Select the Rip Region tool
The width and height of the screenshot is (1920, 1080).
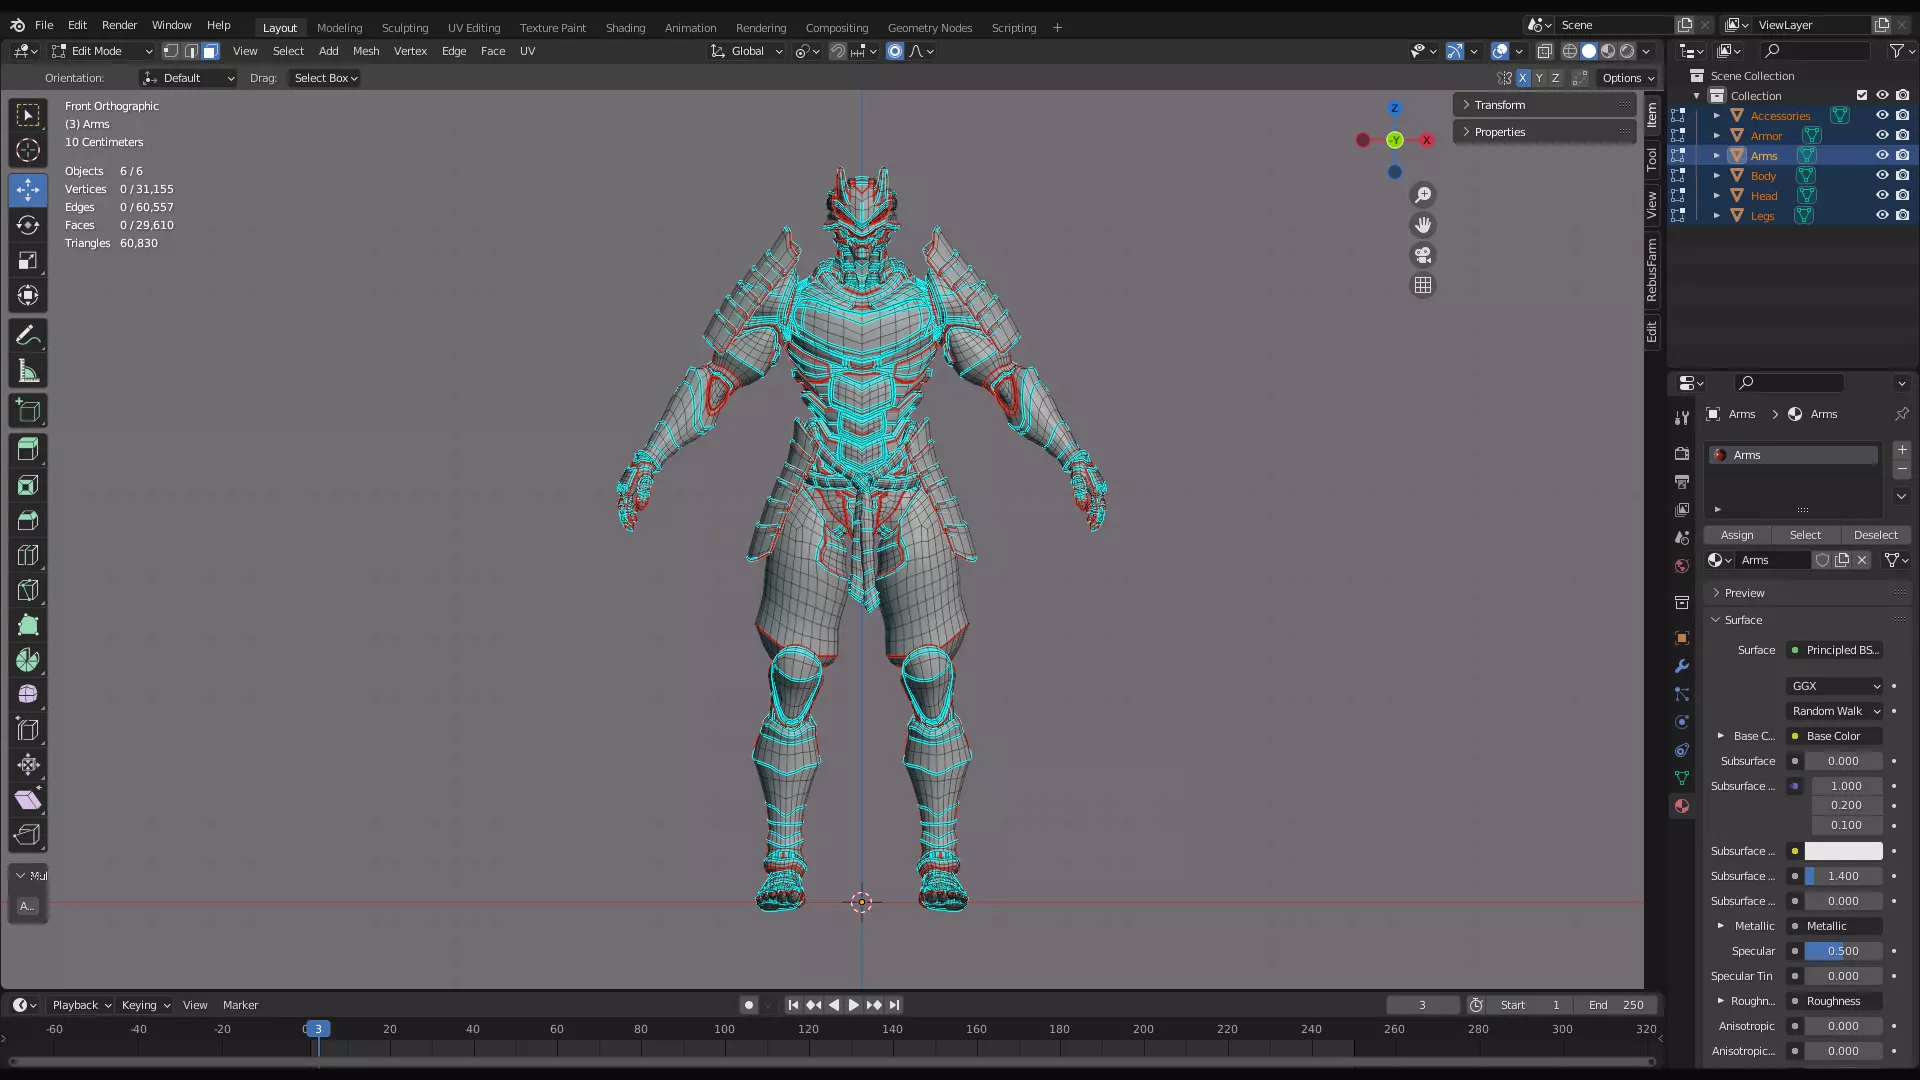28,835
